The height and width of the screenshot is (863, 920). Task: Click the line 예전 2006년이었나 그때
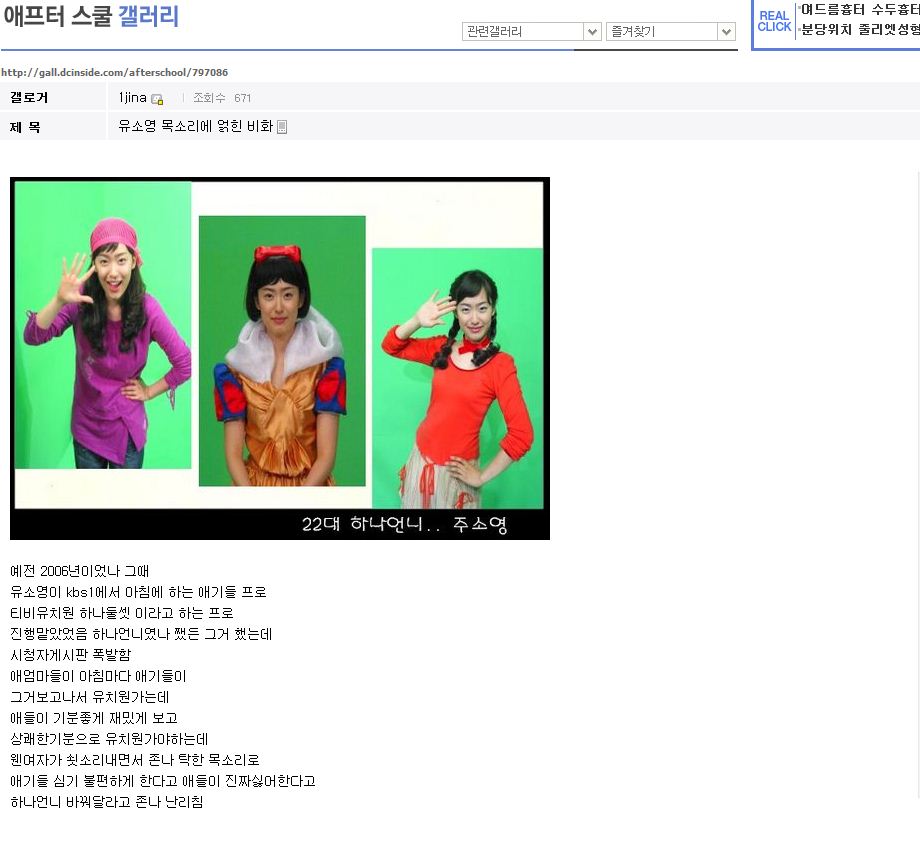click(80, 571)
